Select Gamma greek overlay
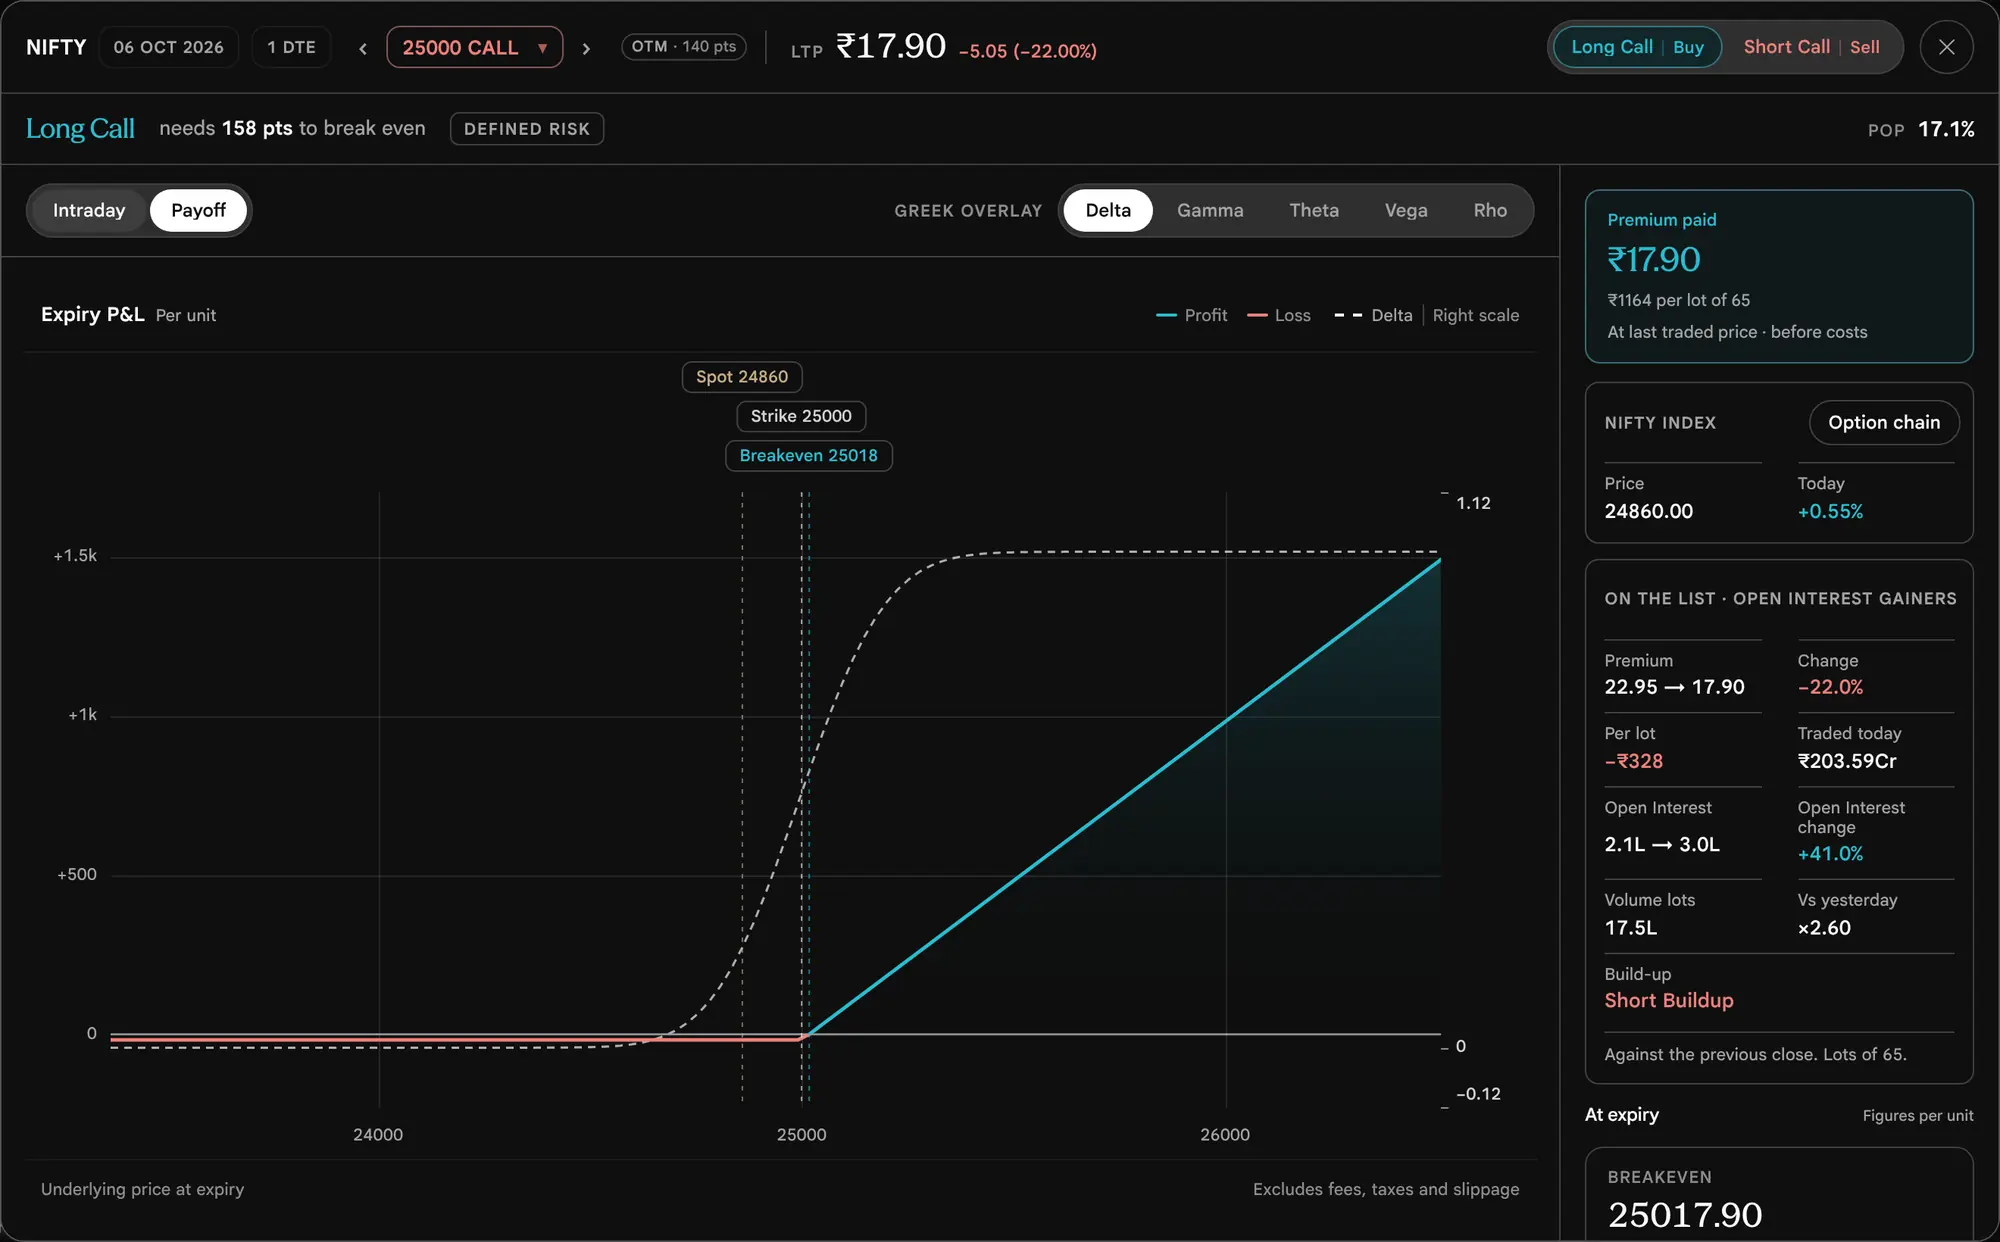This screenshot has height=1242, width=2000. click(1210, 210)
